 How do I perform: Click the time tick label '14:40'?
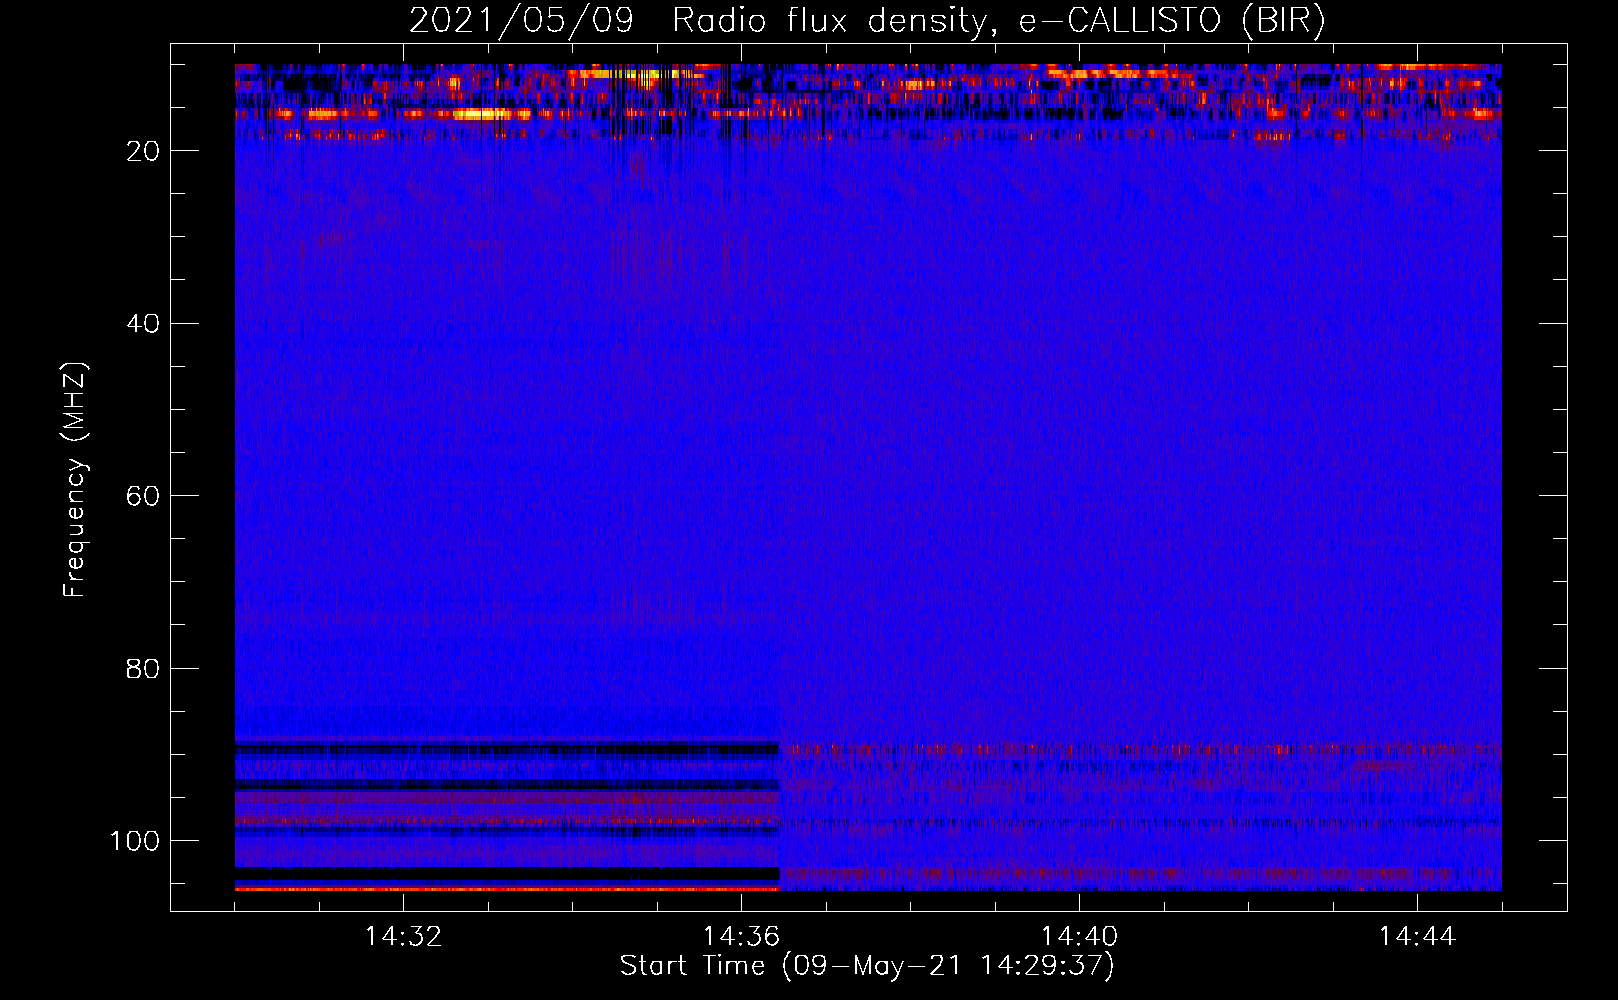point(1079,937)
